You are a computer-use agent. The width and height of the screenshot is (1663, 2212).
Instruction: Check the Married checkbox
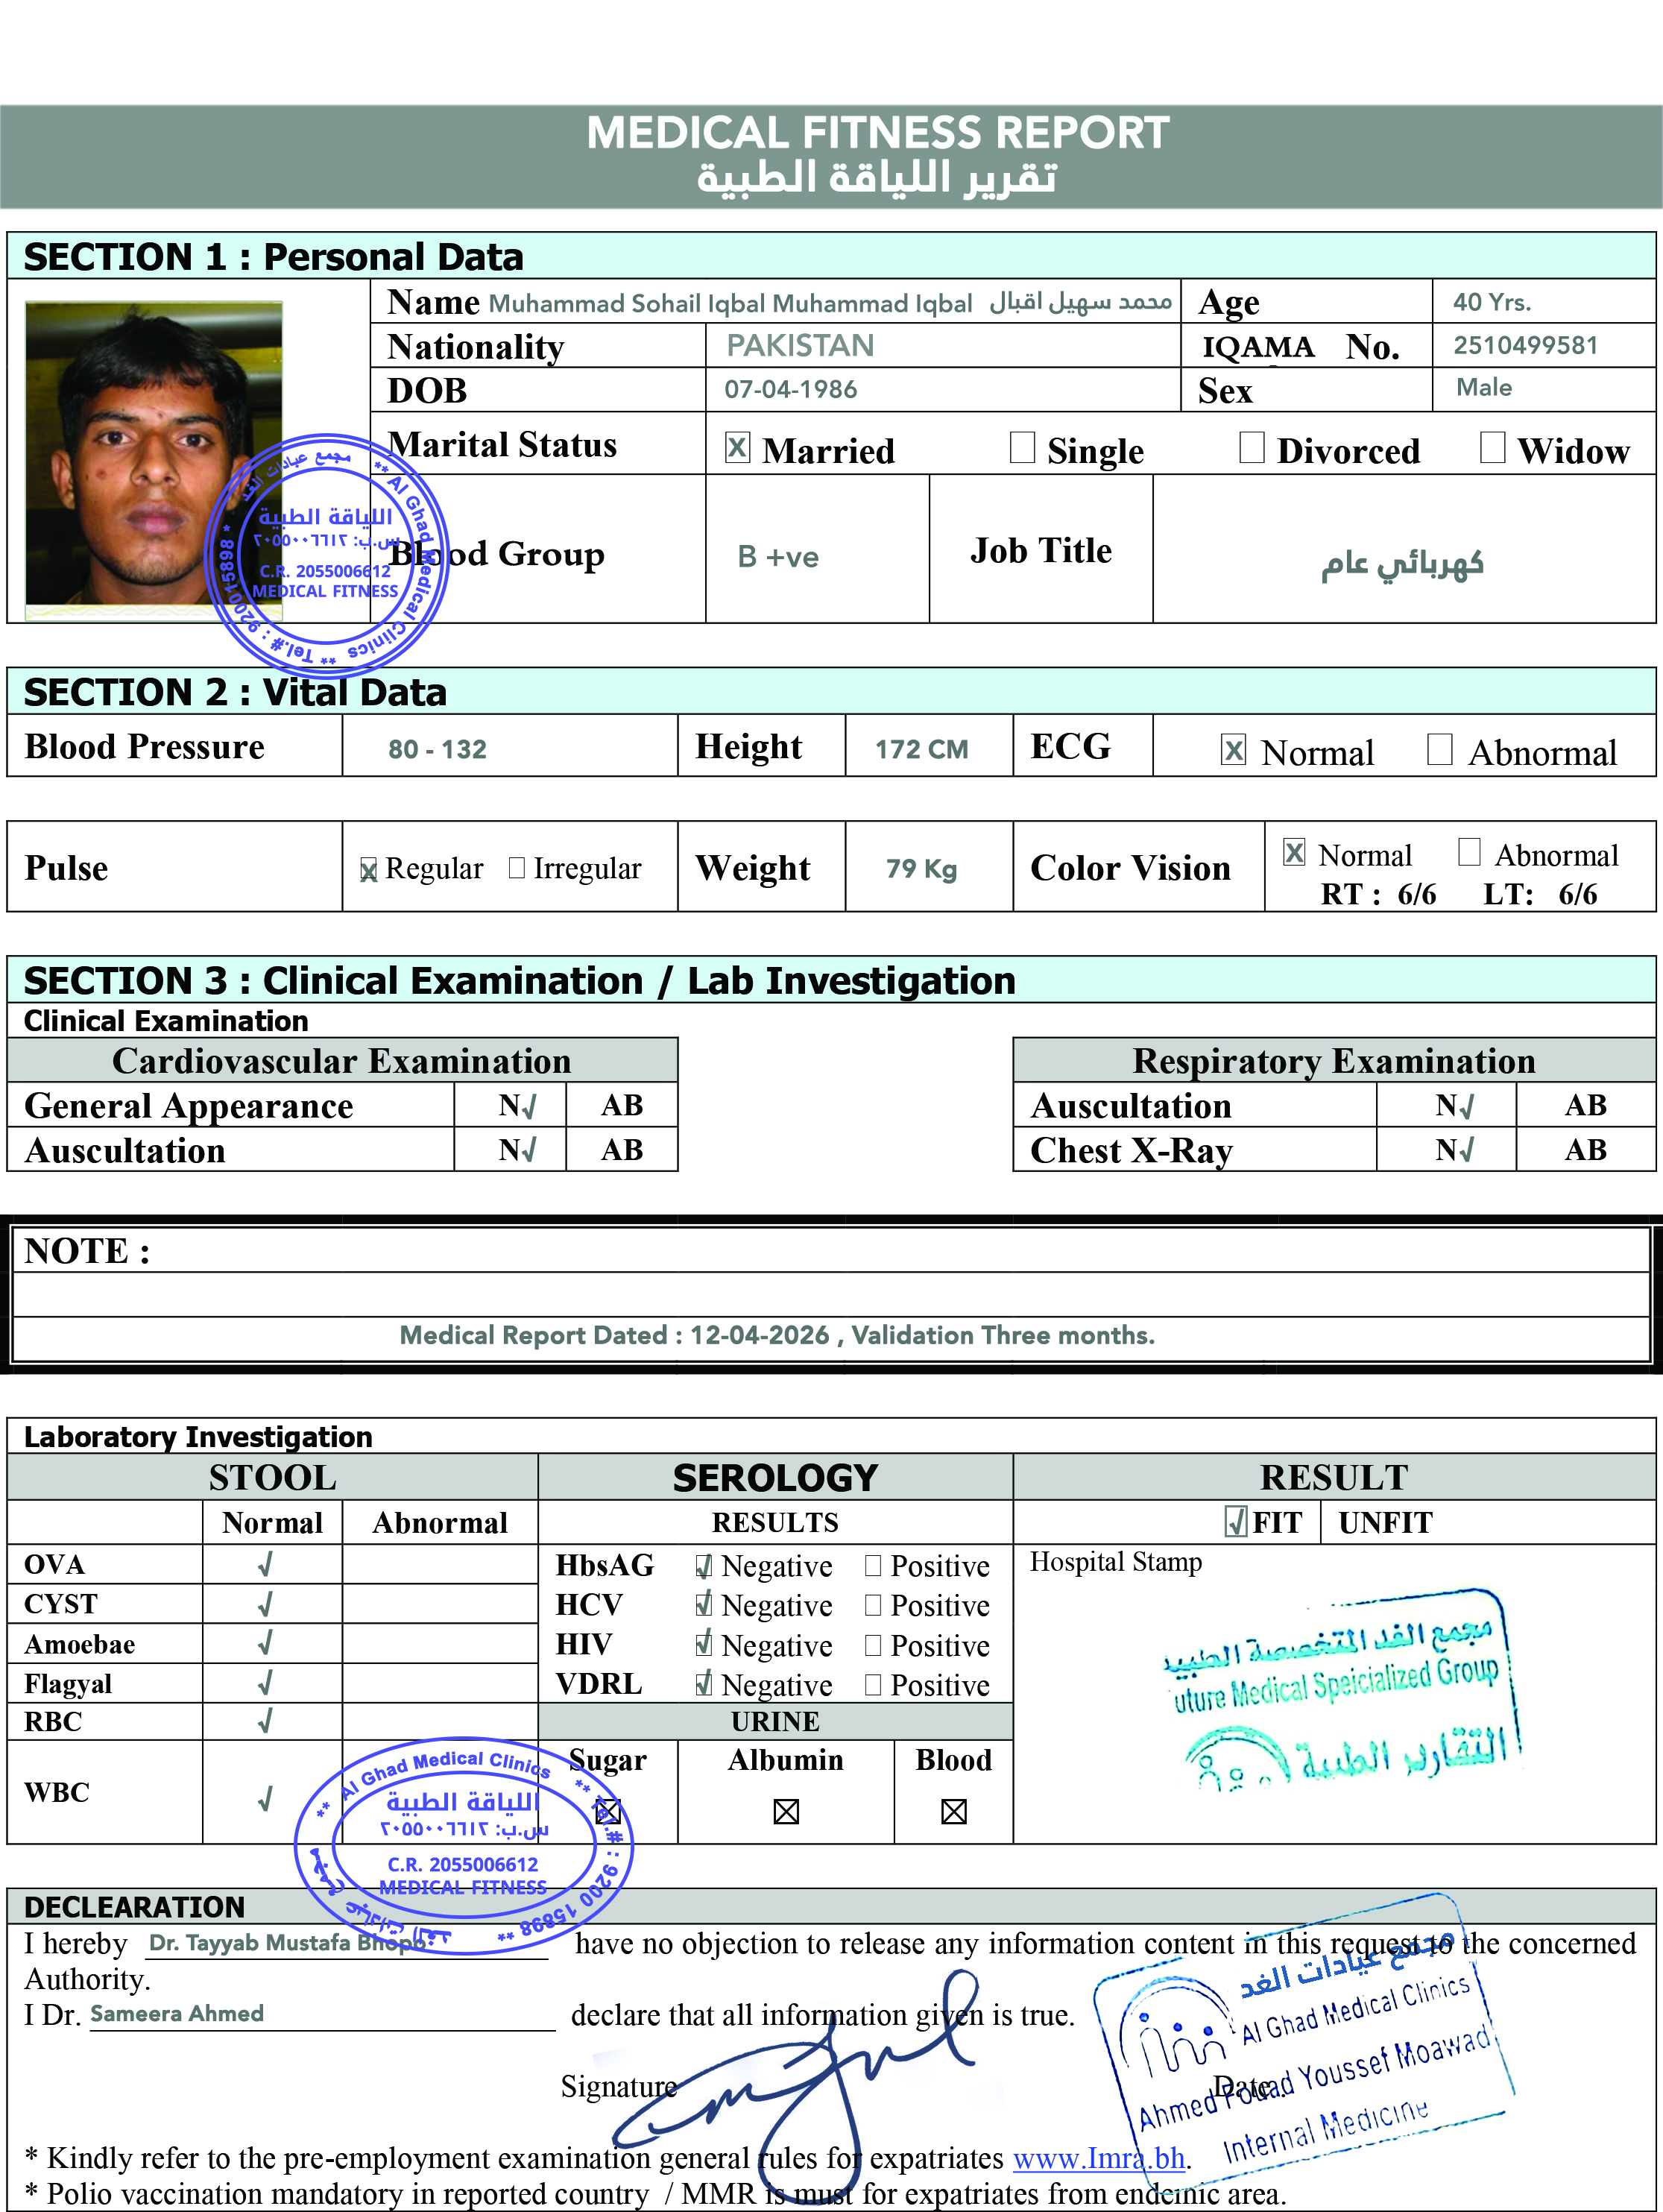click(737, 447)
